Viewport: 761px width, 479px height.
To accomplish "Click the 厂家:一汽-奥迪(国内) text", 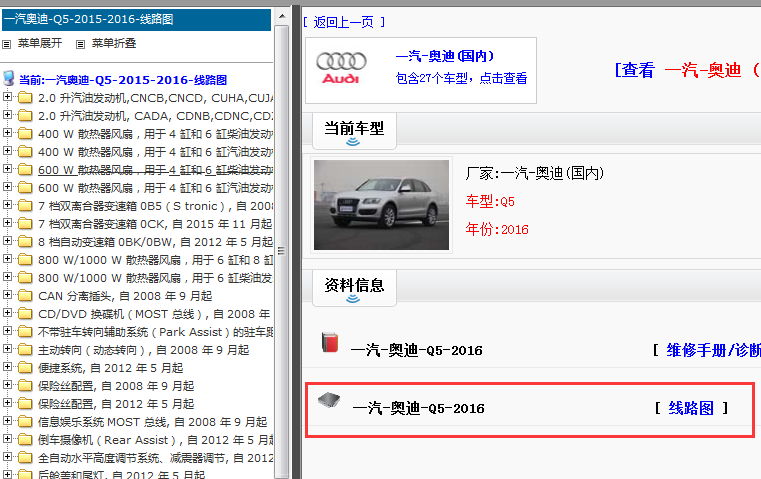I will point(535,173).
